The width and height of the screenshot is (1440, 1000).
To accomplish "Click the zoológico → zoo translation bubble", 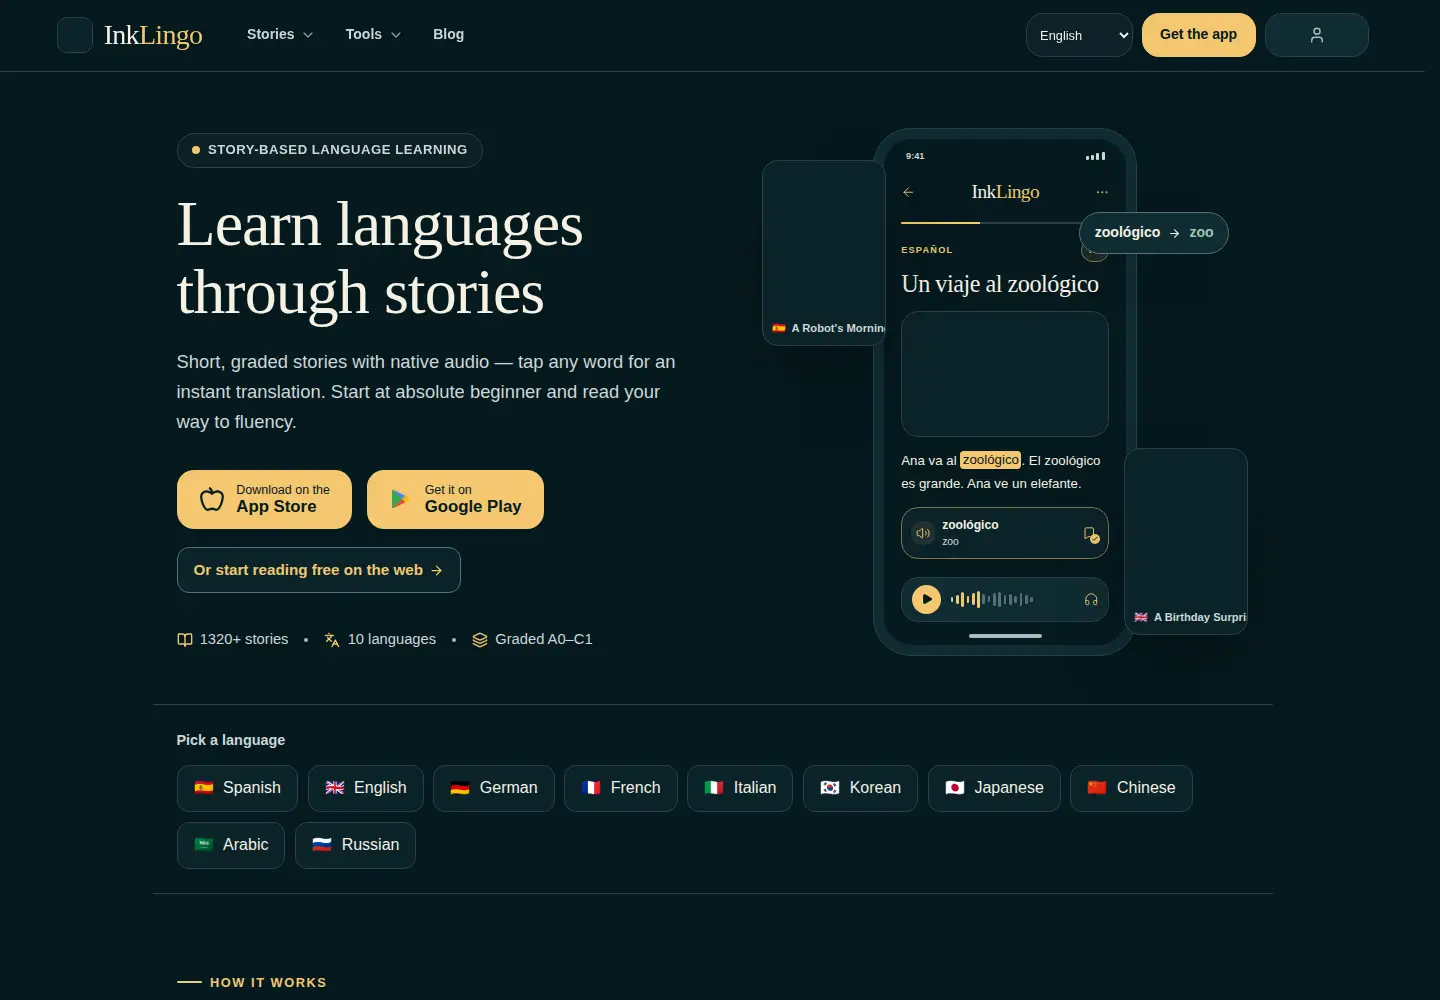I will click(x=1154, y=233).
